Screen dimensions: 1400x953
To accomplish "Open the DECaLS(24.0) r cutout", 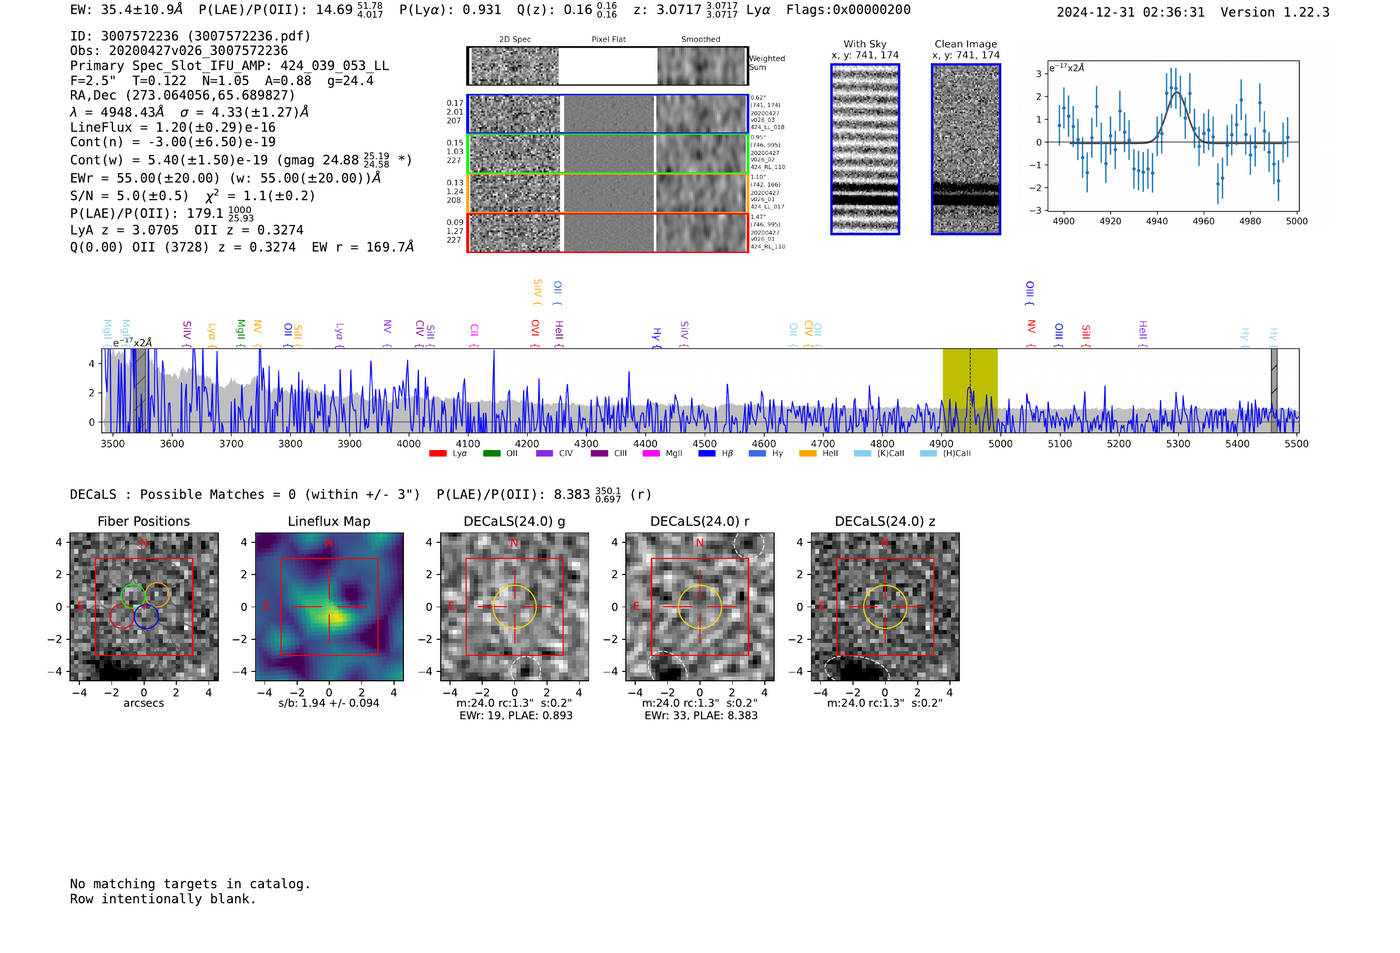I will 700,607.
